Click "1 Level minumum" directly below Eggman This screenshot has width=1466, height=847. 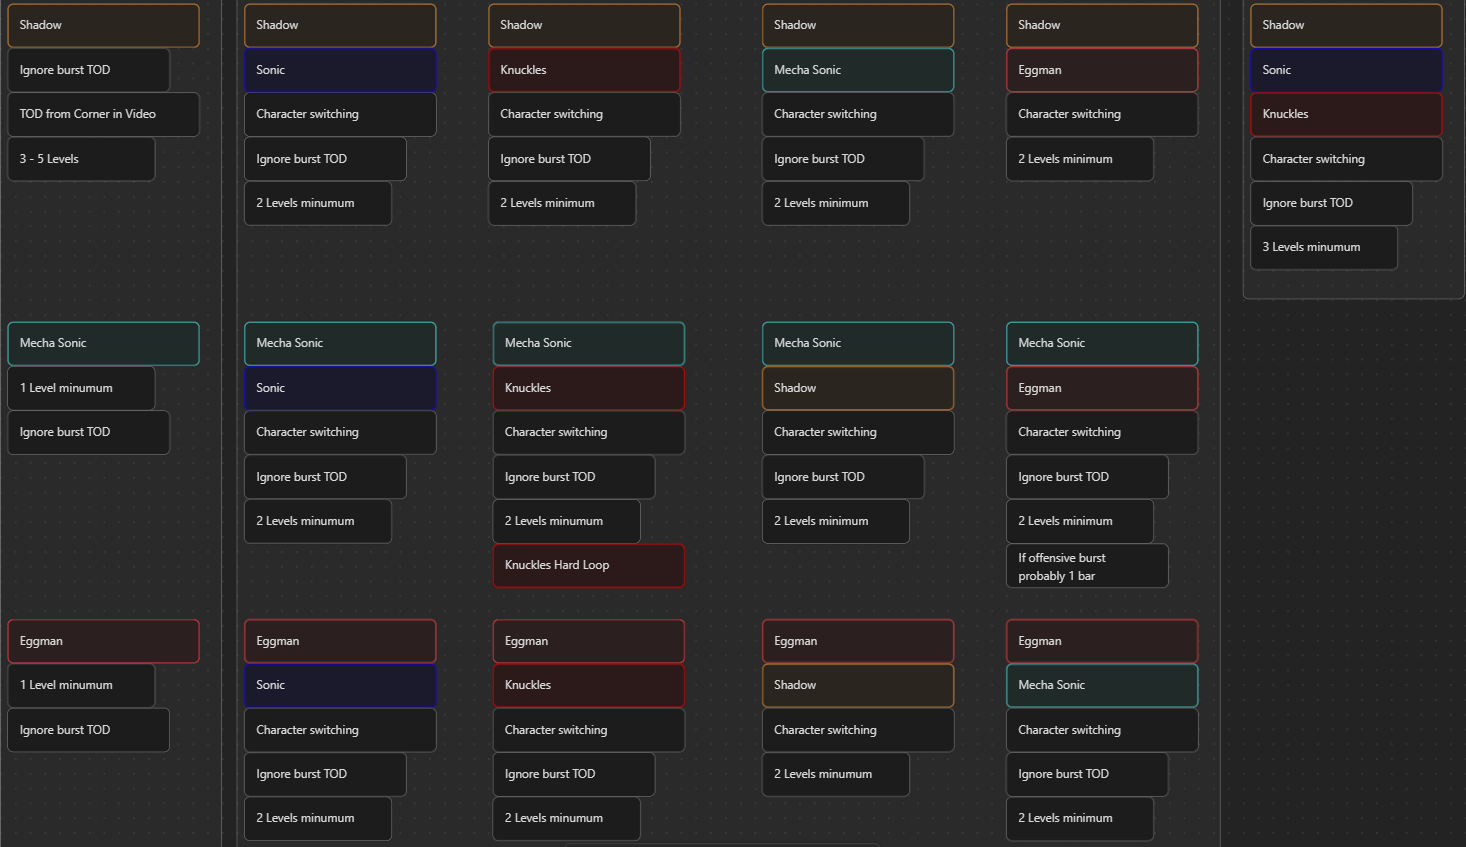click(81, 685)
